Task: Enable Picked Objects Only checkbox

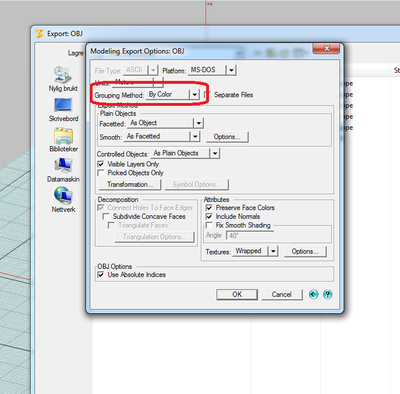Action: [101, 173]
